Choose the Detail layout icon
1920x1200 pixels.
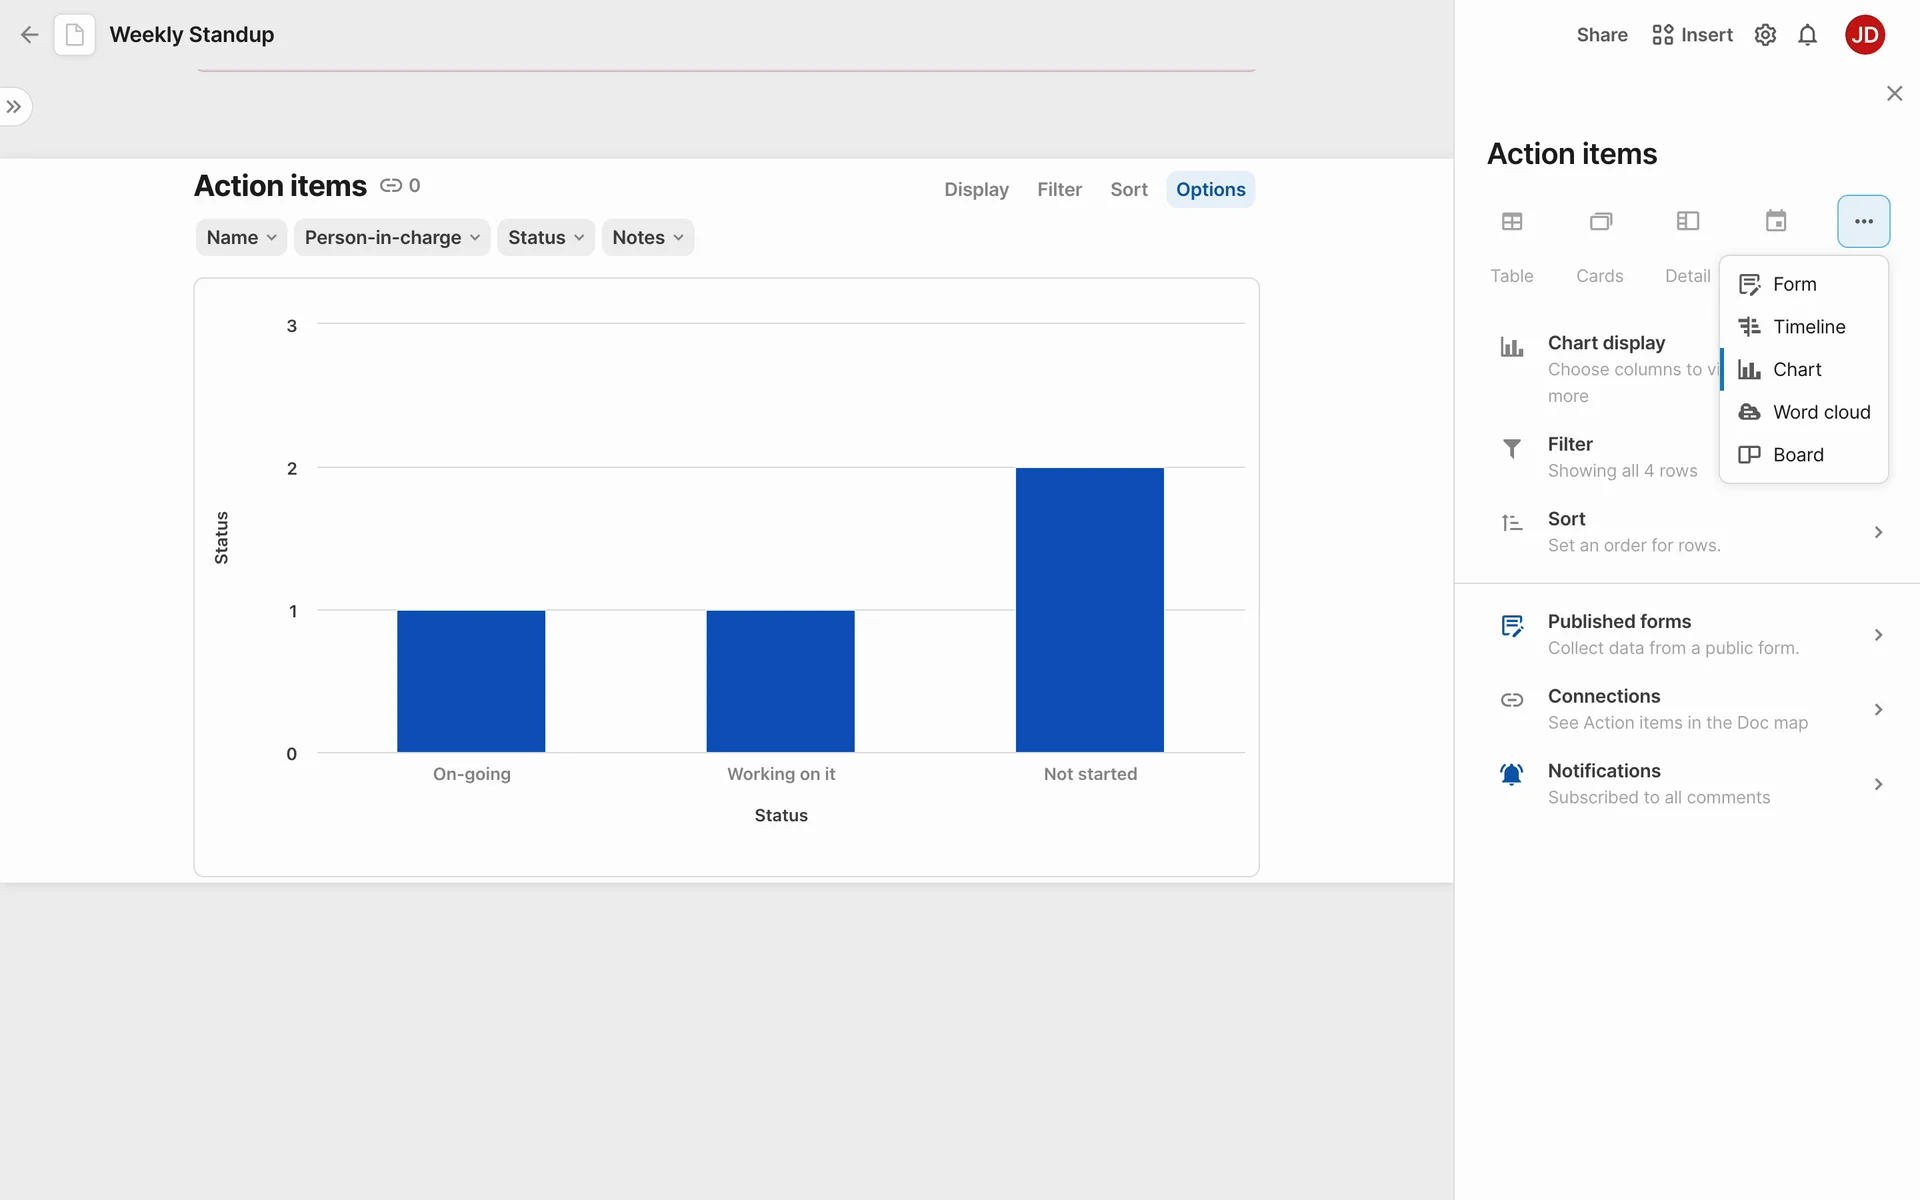[1687, 222]
